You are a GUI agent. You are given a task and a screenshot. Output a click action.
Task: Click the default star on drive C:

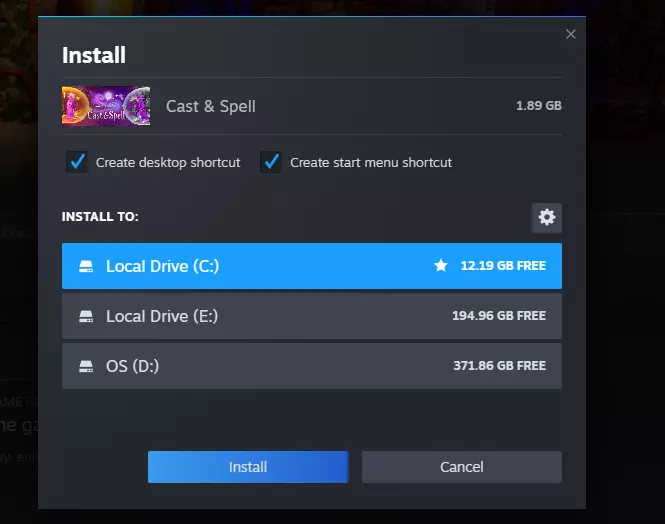pos(441,265)
